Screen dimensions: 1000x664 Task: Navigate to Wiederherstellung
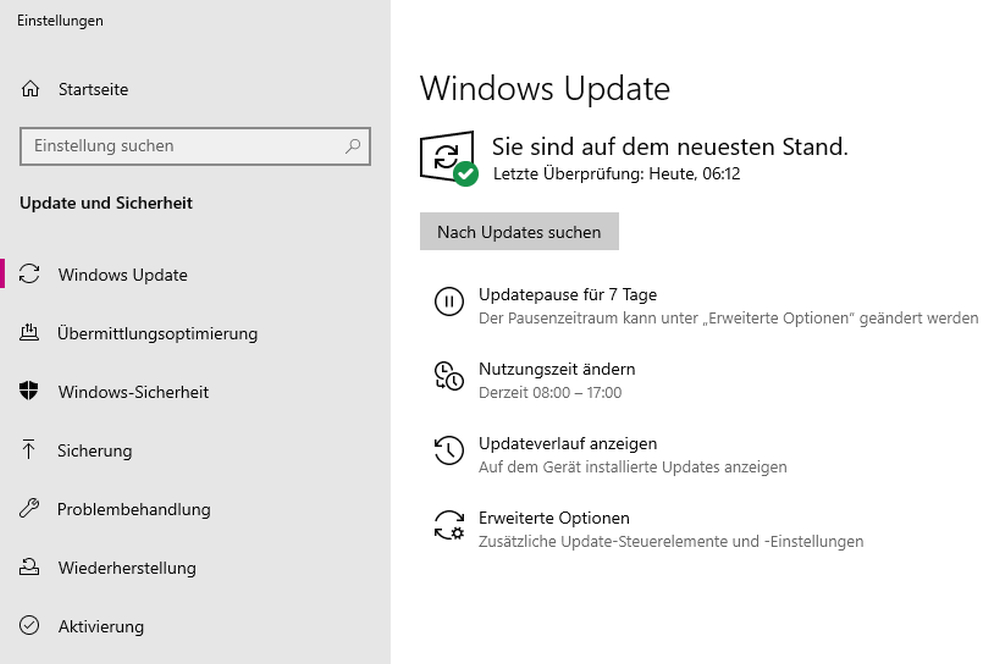(x=127, y=568)
